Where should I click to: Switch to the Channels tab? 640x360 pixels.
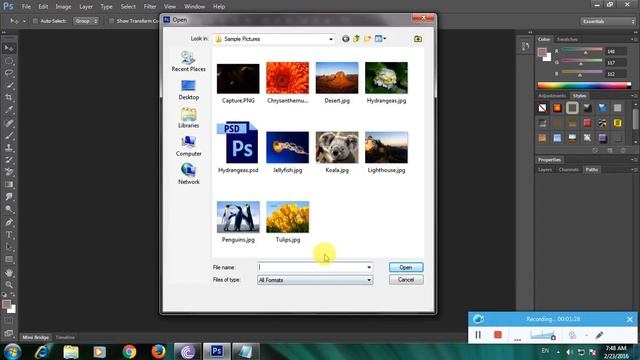click(569, 169)
